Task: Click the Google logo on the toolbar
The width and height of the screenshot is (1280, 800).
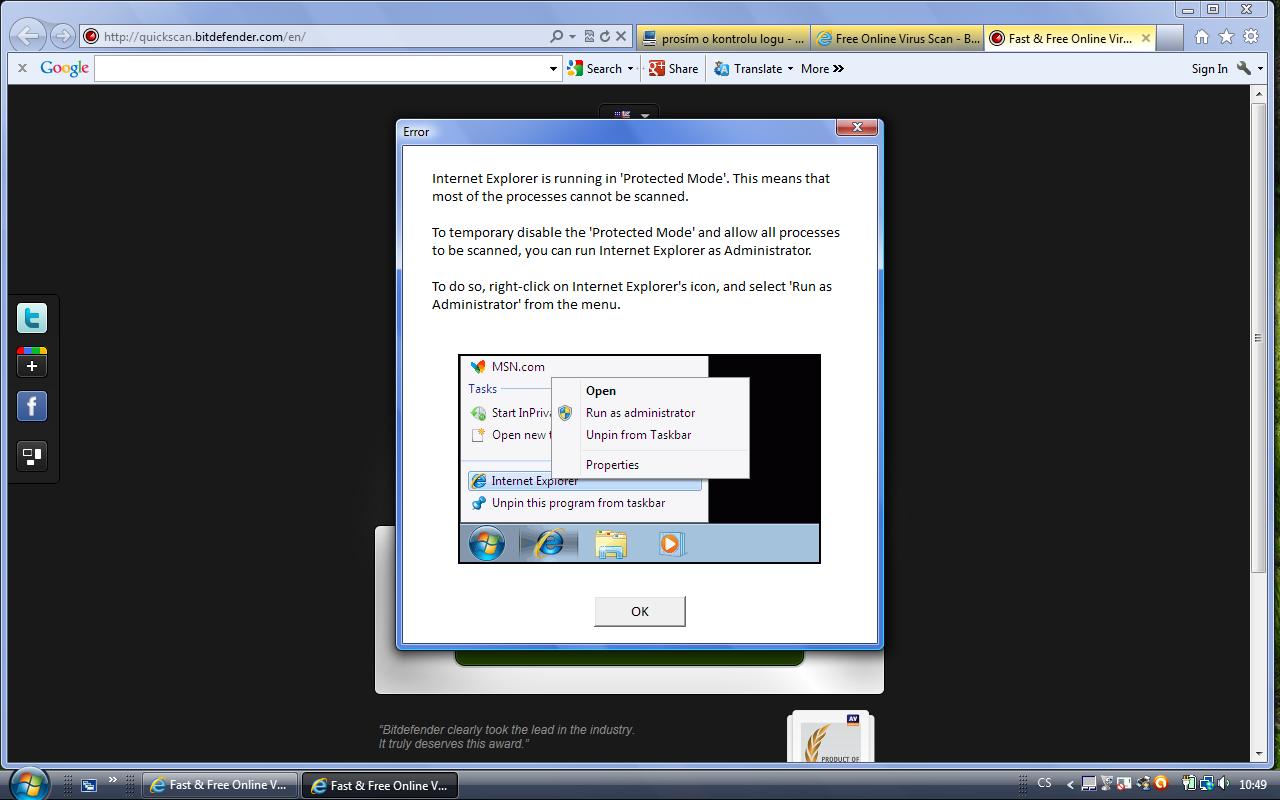Action: (65, 68)
